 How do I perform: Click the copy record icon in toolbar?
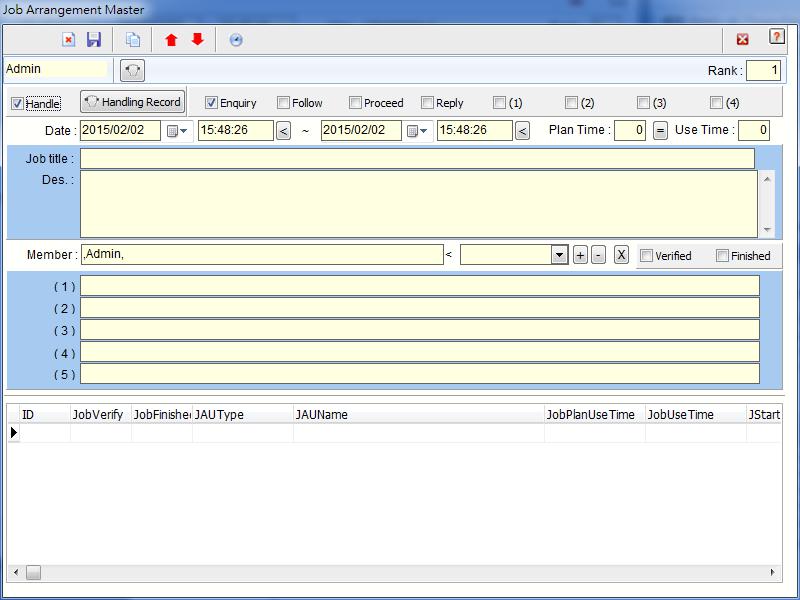[x=133, y=40]
